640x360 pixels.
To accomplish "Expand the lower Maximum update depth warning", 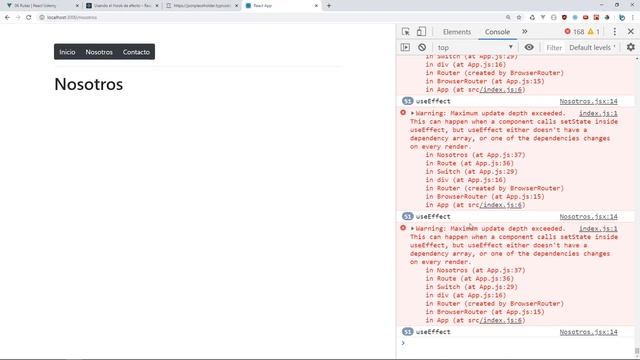I will pos(413,229).
